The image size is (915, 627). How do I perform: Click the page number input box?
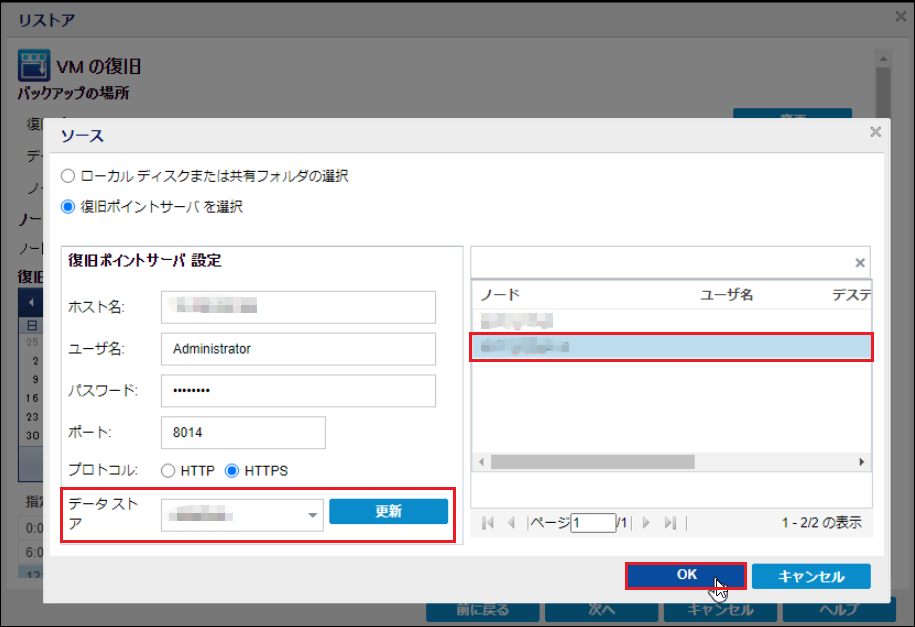(593, 522)
